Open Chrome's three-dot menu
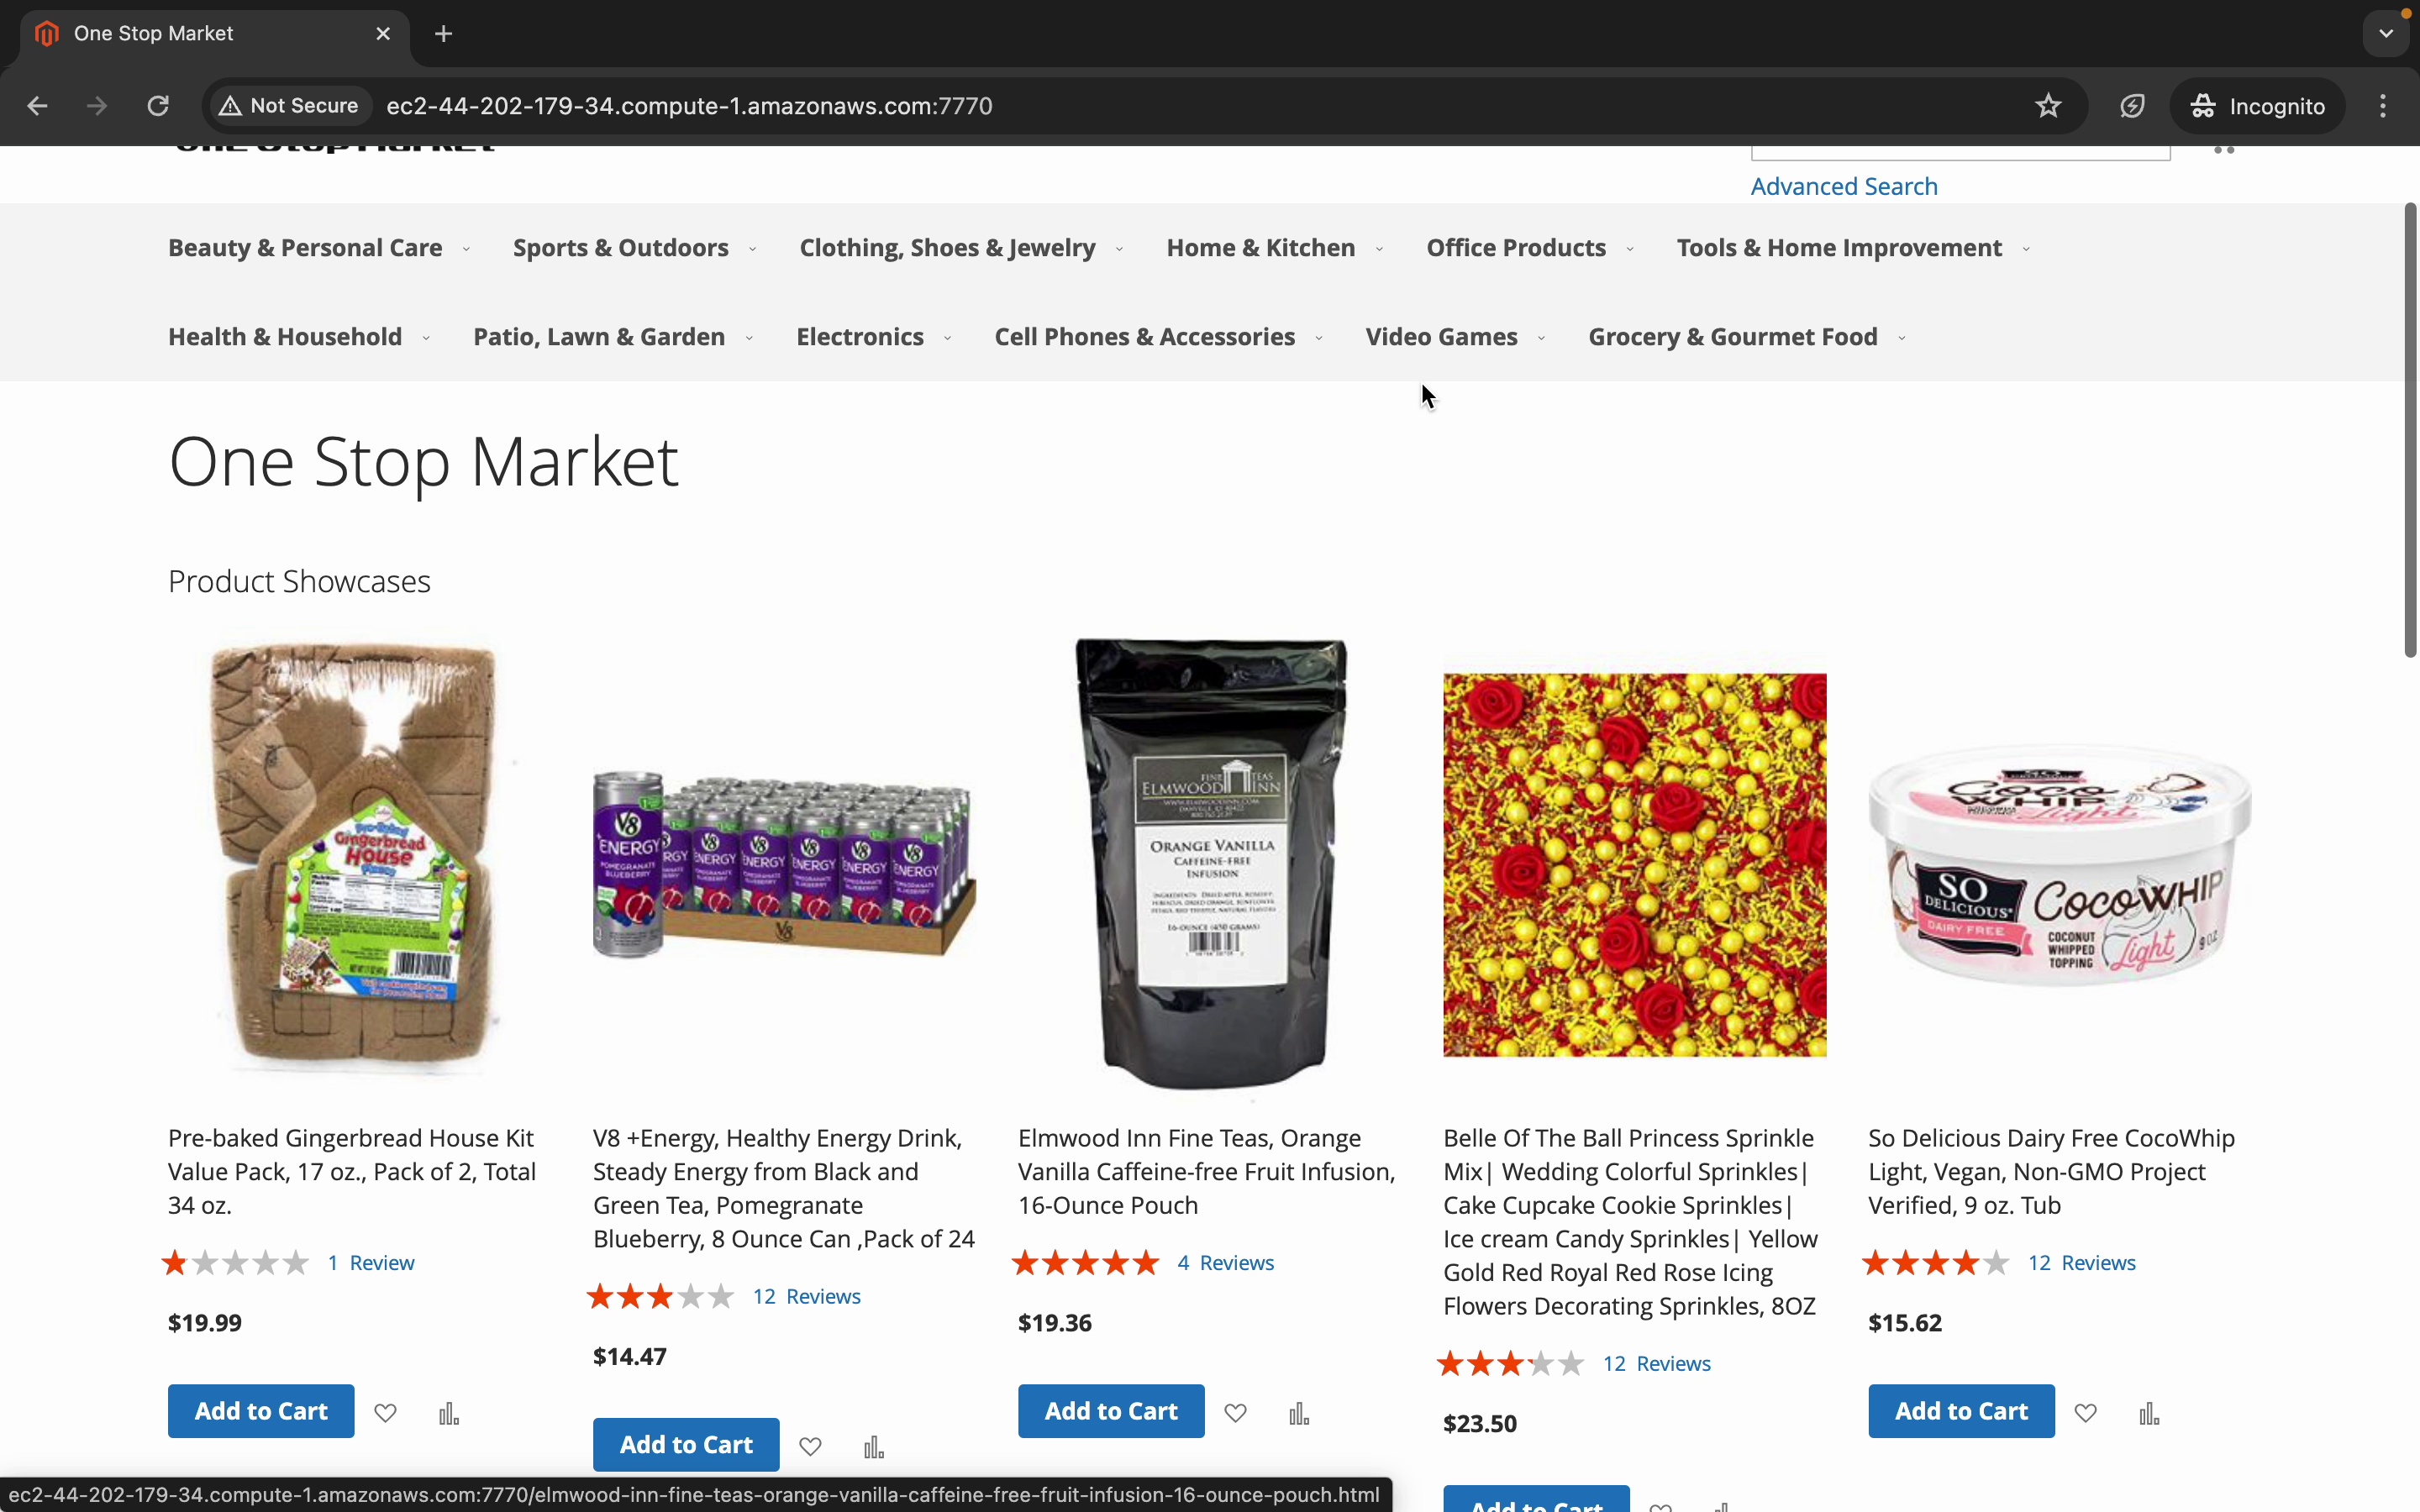Image resolution: width=2420 pixels, height=1512 pixels. (2384, 106)
